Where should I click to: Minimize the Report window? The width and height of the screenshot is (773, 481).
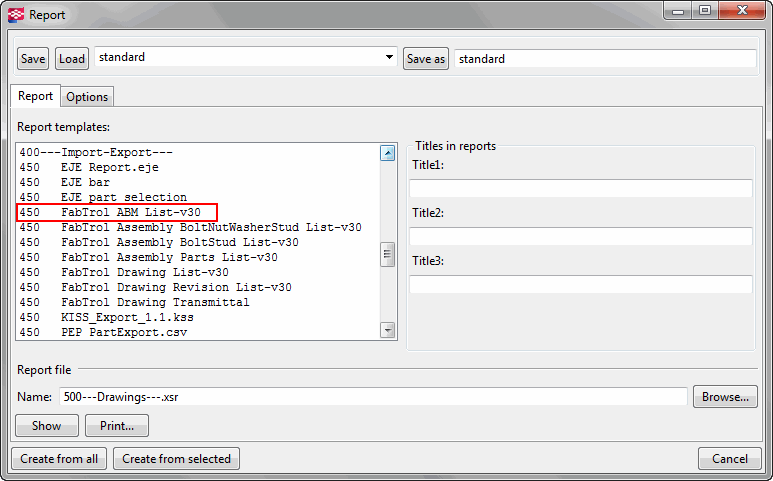click(678, 11)
